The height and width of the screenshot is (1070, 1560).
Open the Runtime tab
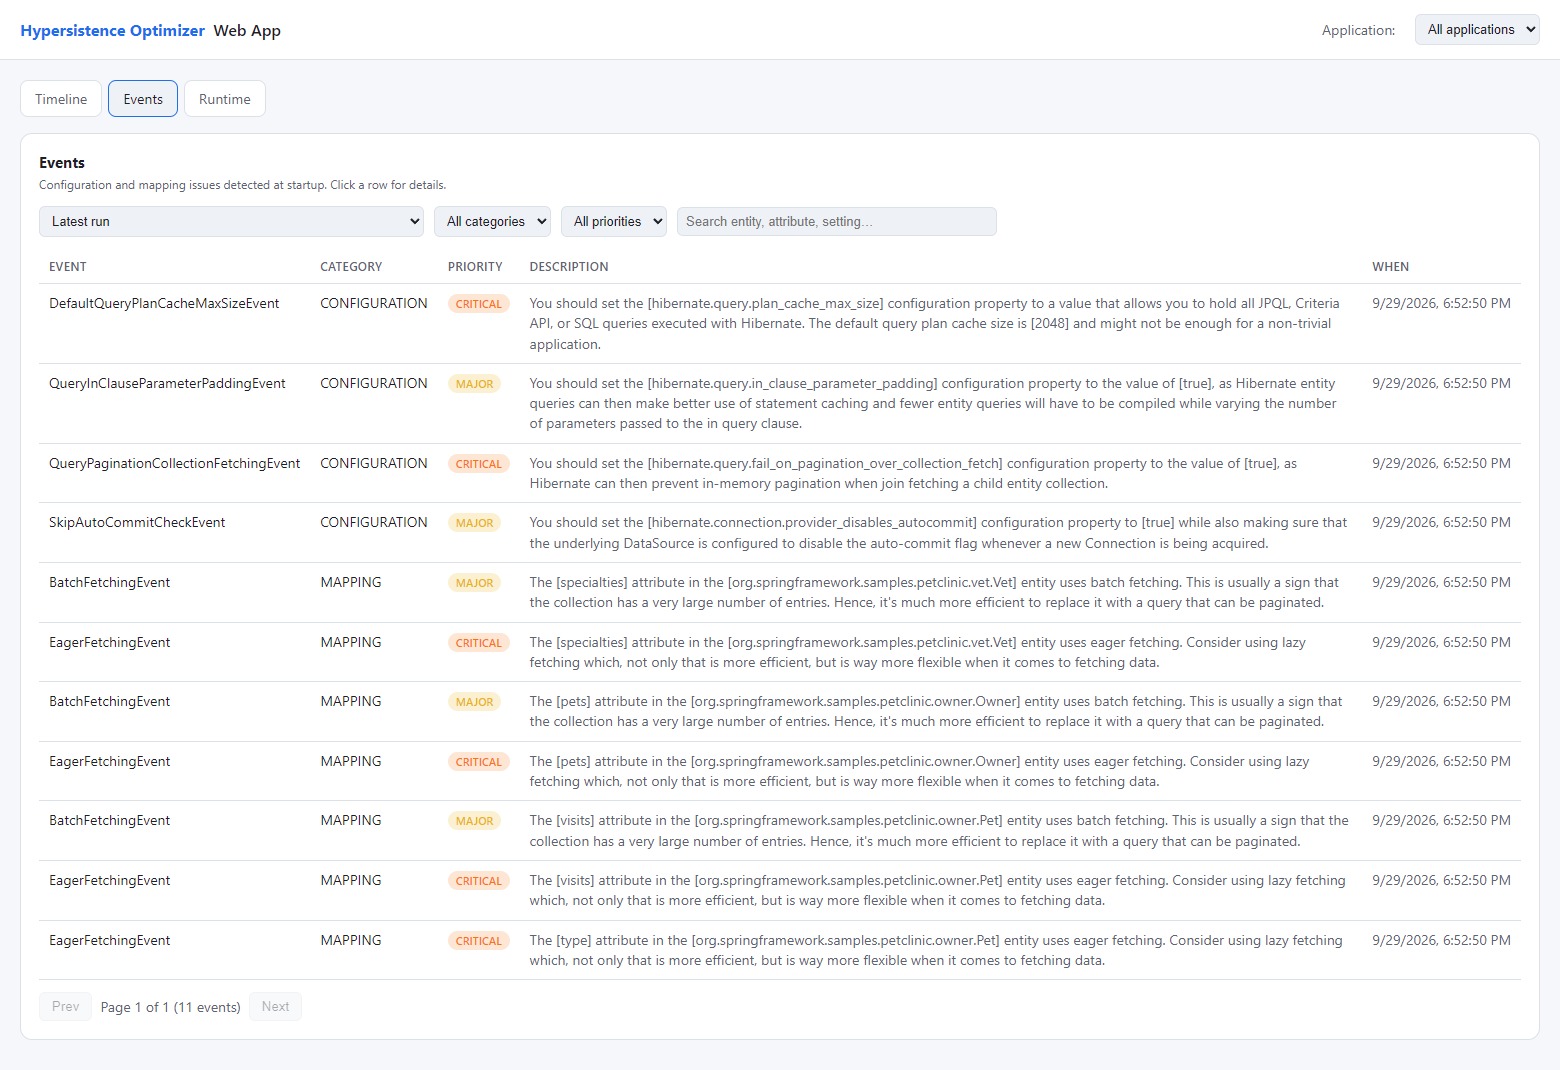point(225,99)
